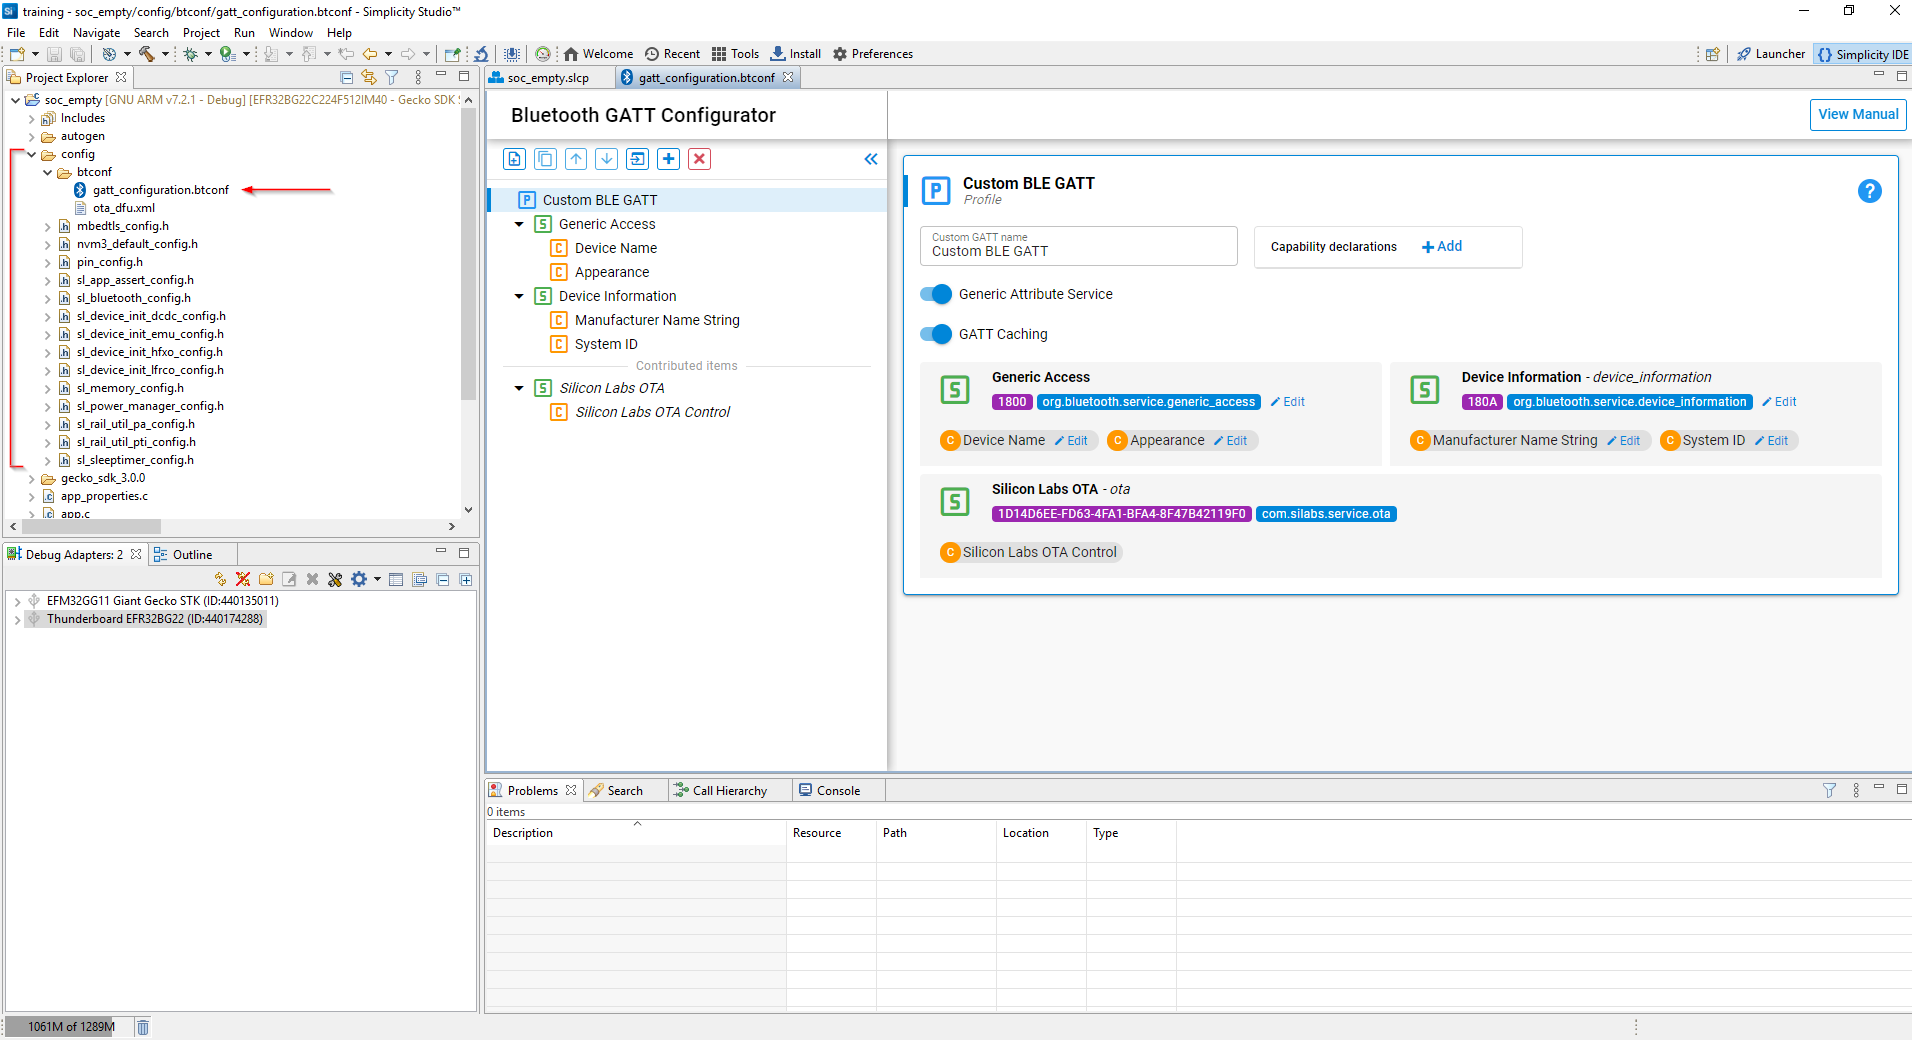
Task: Click the Save disk icon in main toolbar
Action: tap(54, 54)
